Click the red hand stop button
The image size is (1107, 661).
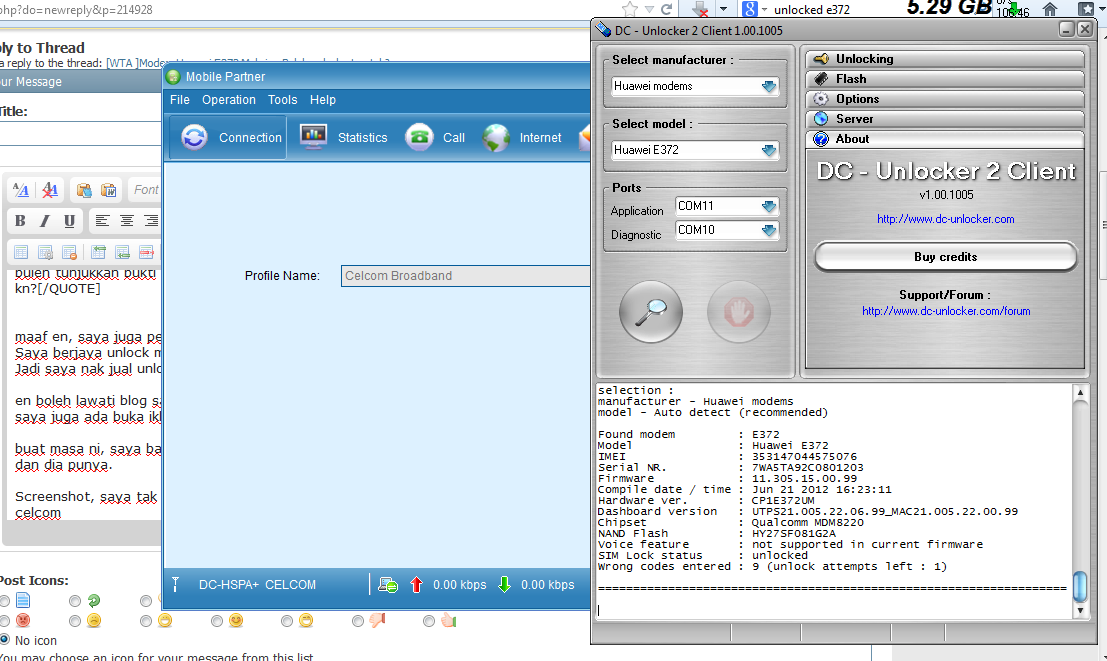(x=738, y=311)
